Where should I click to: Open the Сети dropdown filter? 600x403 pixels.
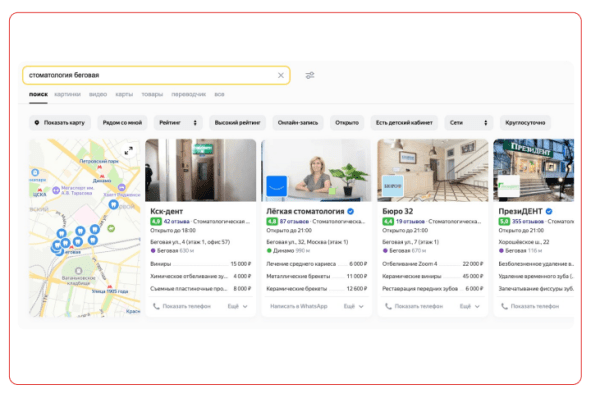(470, 122)
